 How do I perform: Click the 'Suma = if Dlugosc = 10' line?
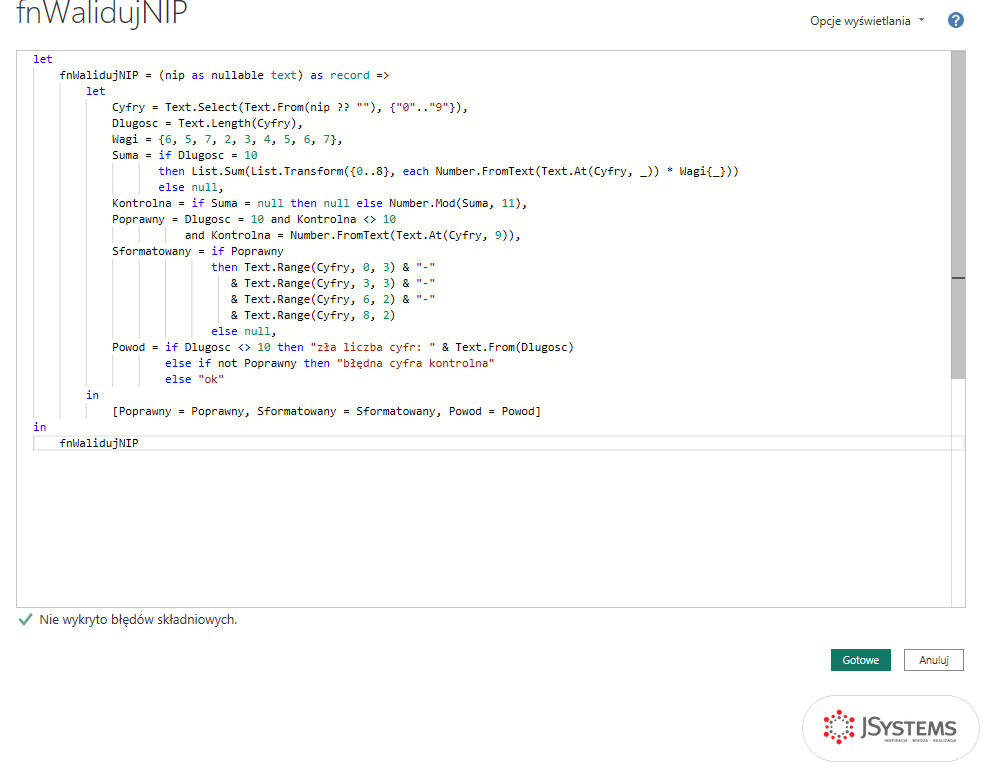pyautogui.click(x=185, y=155)
